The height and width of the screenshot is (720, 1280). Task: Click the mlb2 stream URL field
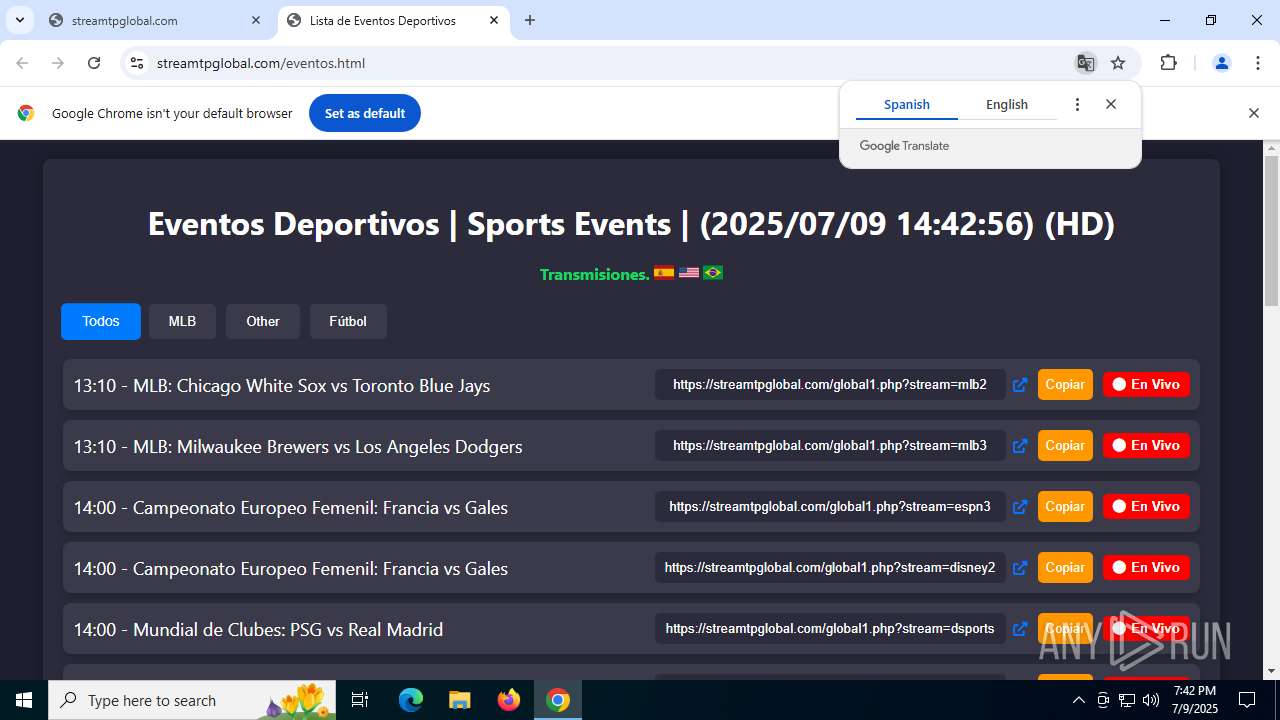pyautogui.click(x=830, y=384)
